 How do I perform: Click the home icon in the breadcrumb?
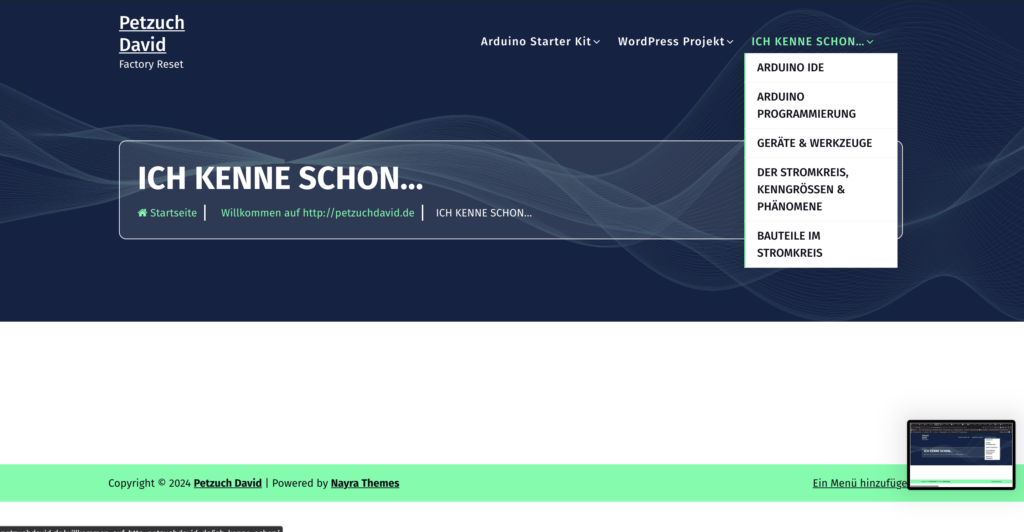tap(142, 213)
